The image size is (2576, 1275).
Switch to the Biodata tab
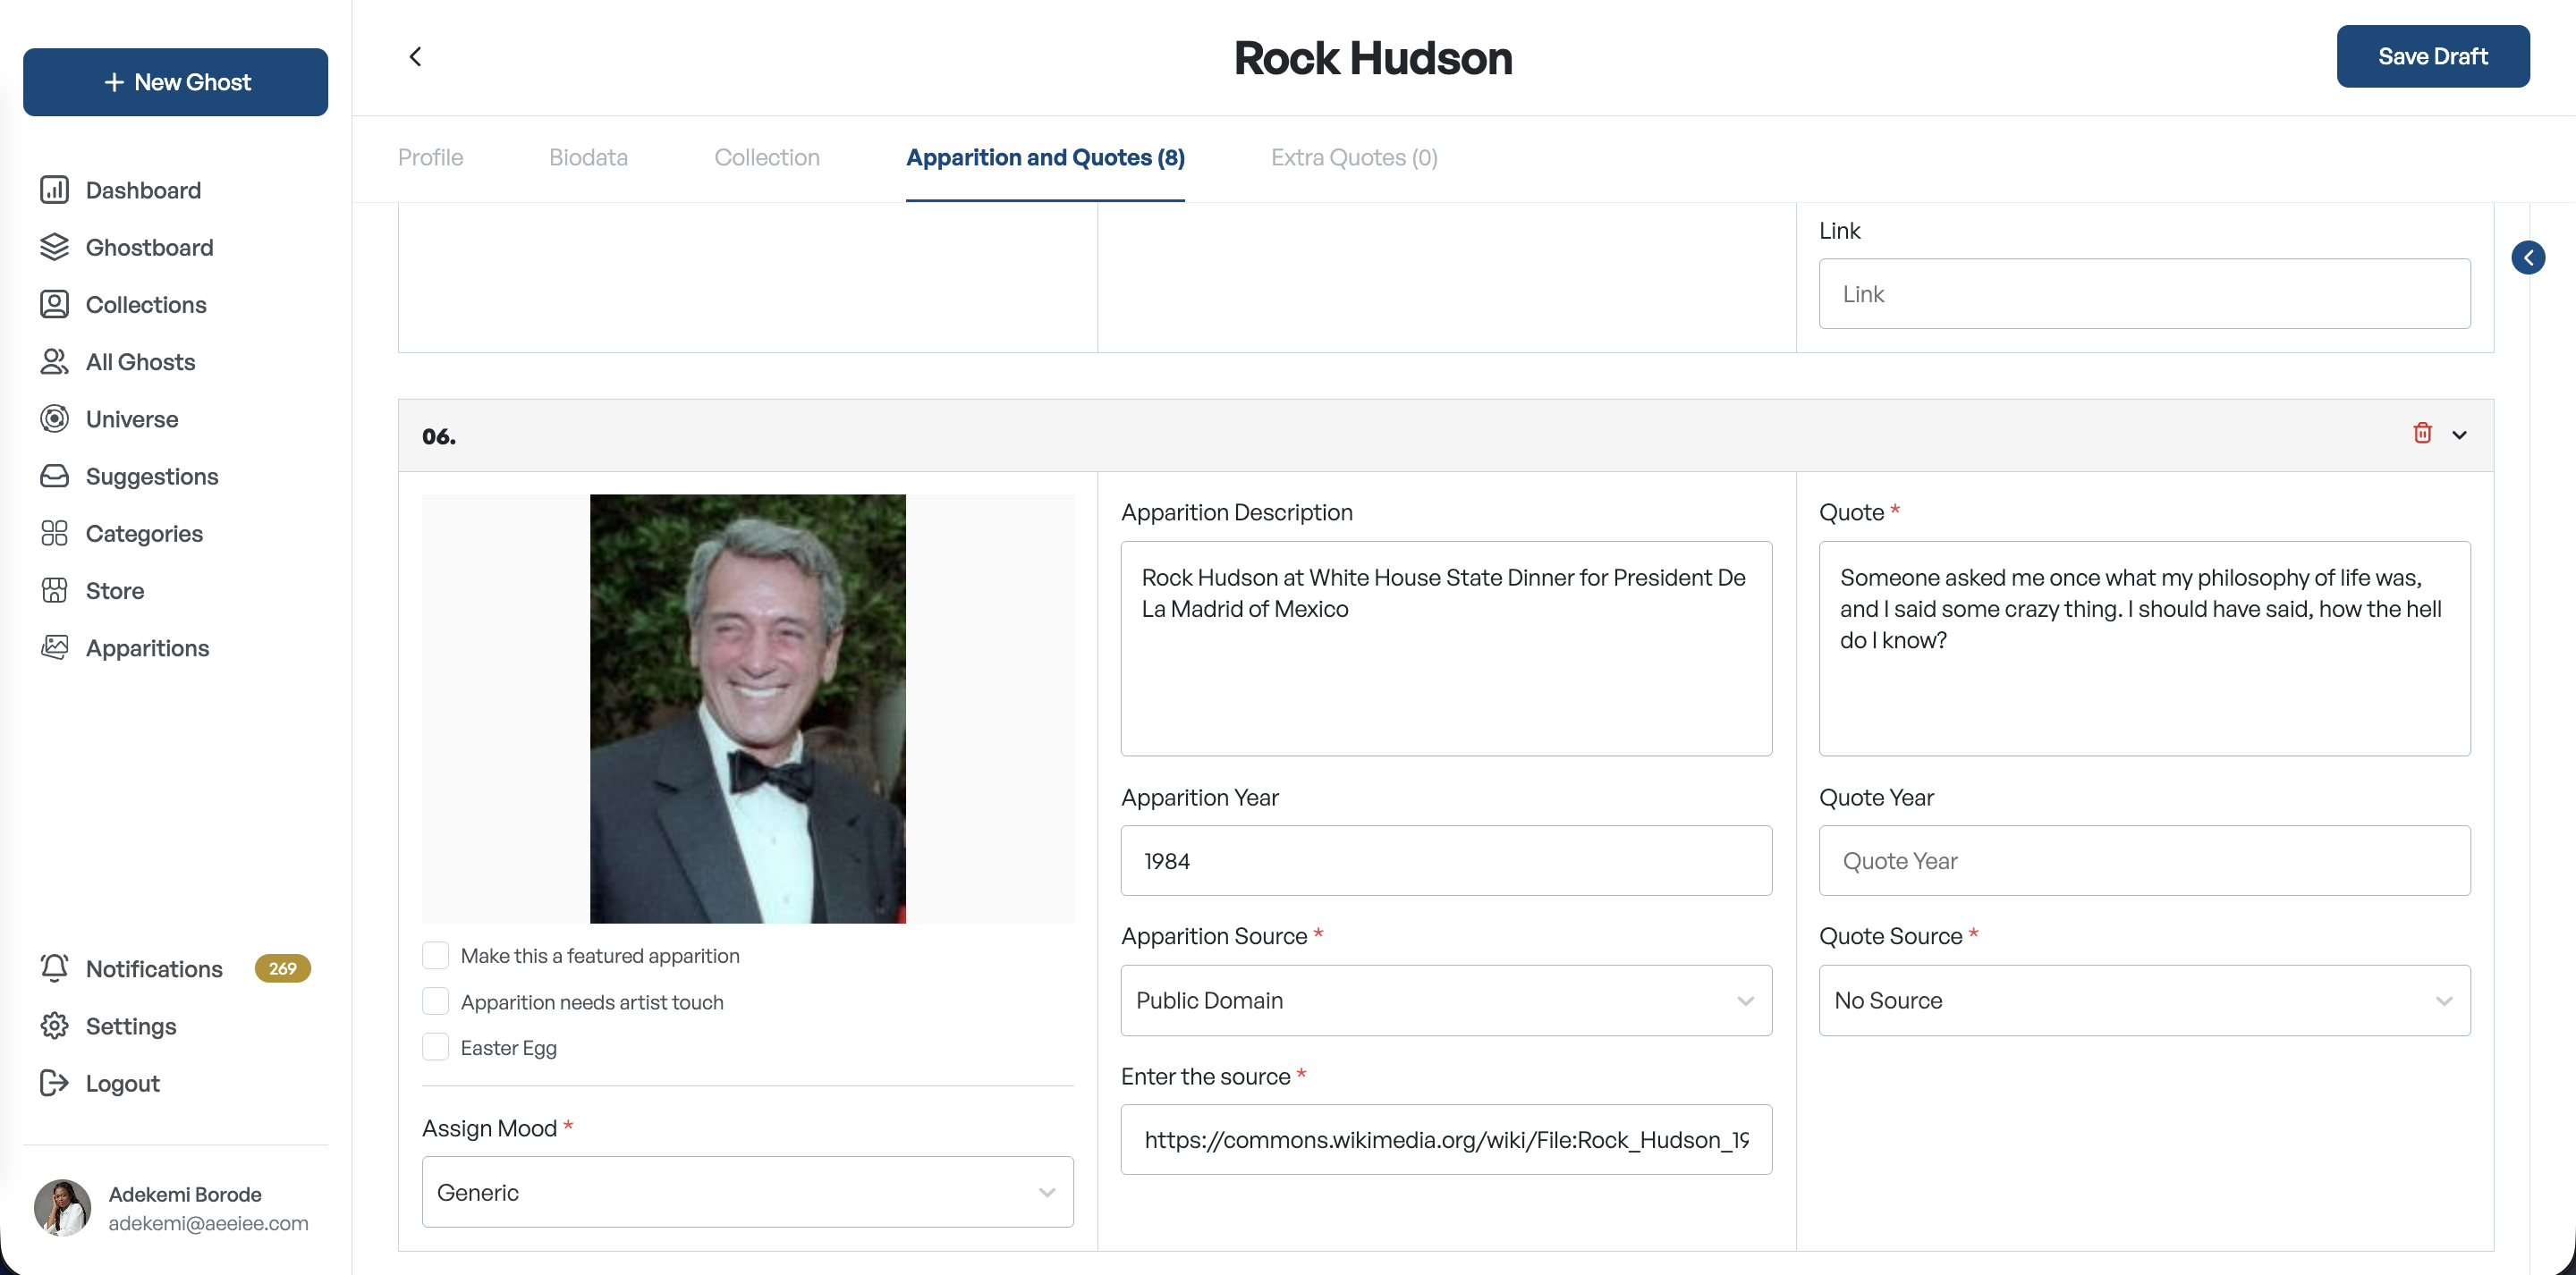click(588, 158)
